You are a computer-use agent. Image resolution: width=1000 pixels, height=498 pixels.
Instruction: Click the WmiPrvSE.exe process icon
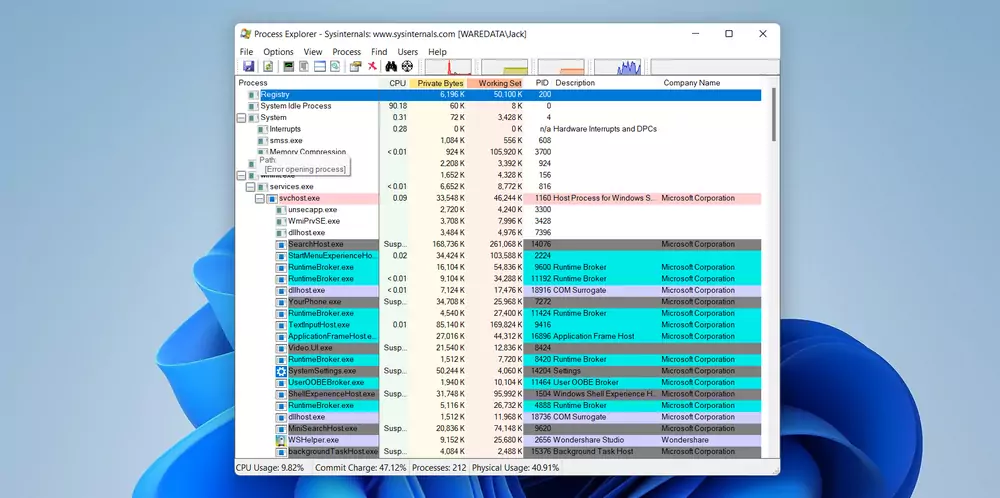281,221
